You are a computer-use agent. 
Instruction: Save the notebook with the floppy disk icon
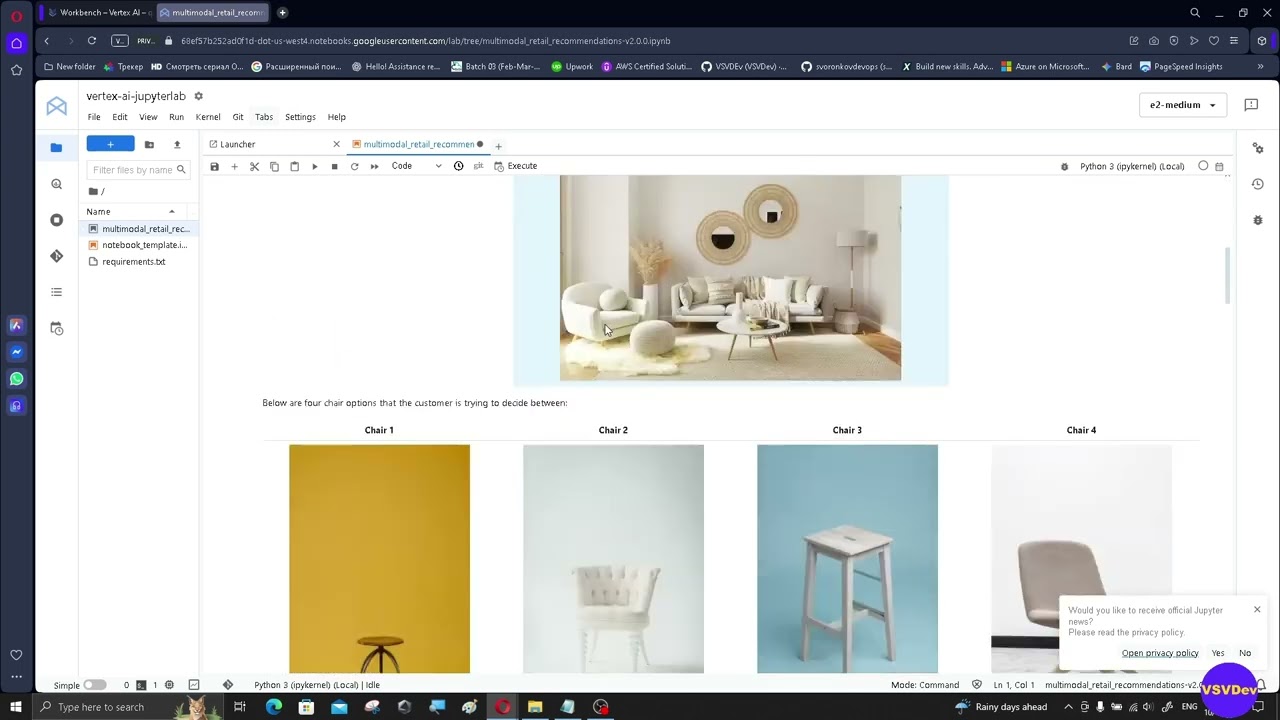pyautogui.click(x=214, y=166)
